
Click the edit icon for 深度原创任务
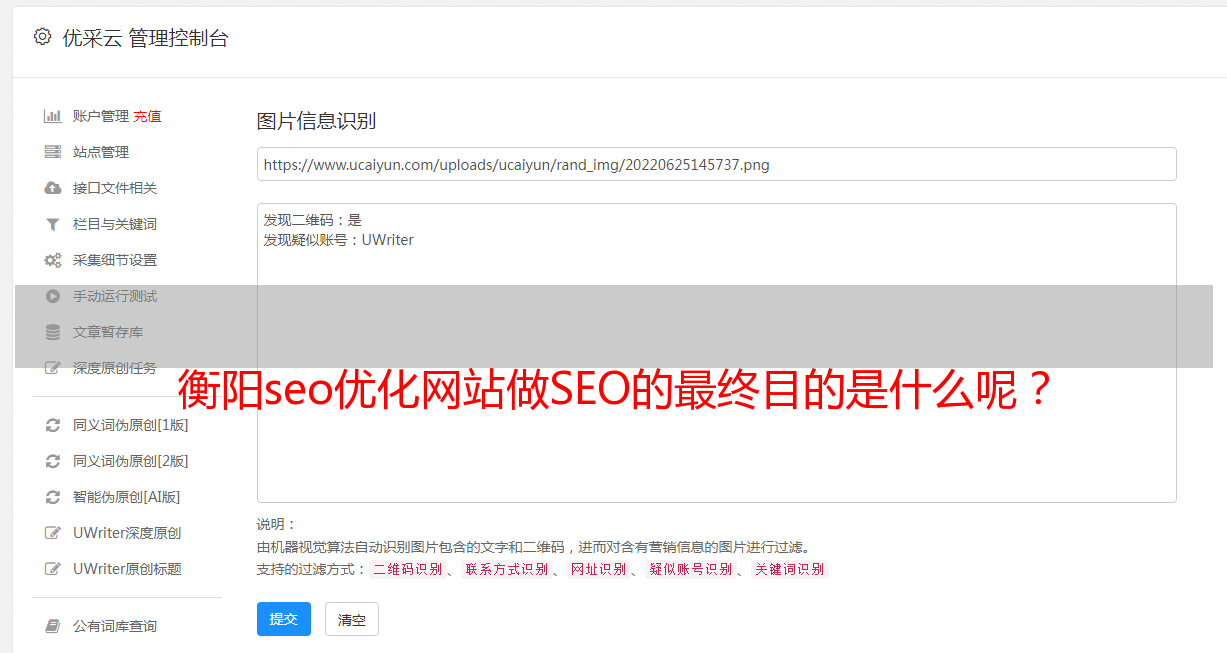click(x=53, y=368)
